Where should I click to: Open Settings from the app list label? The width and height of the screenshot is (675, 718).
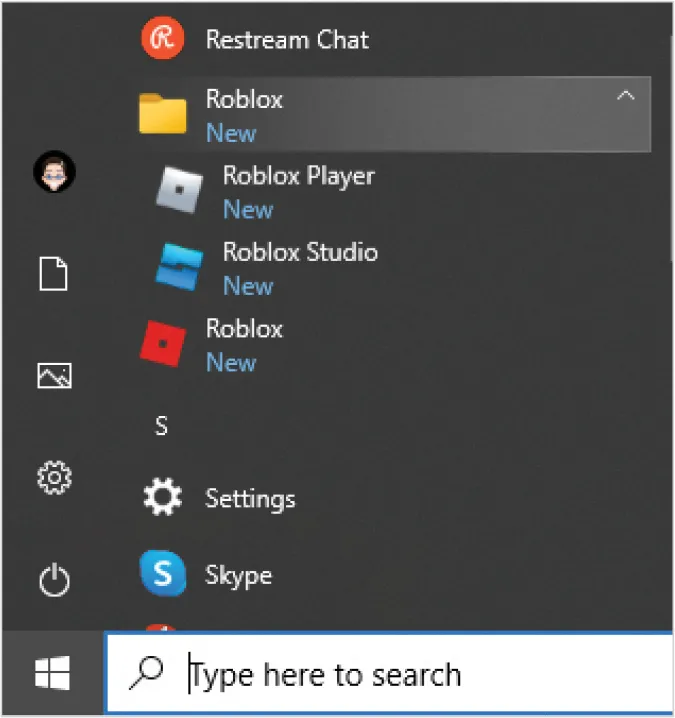click(250, 498)
